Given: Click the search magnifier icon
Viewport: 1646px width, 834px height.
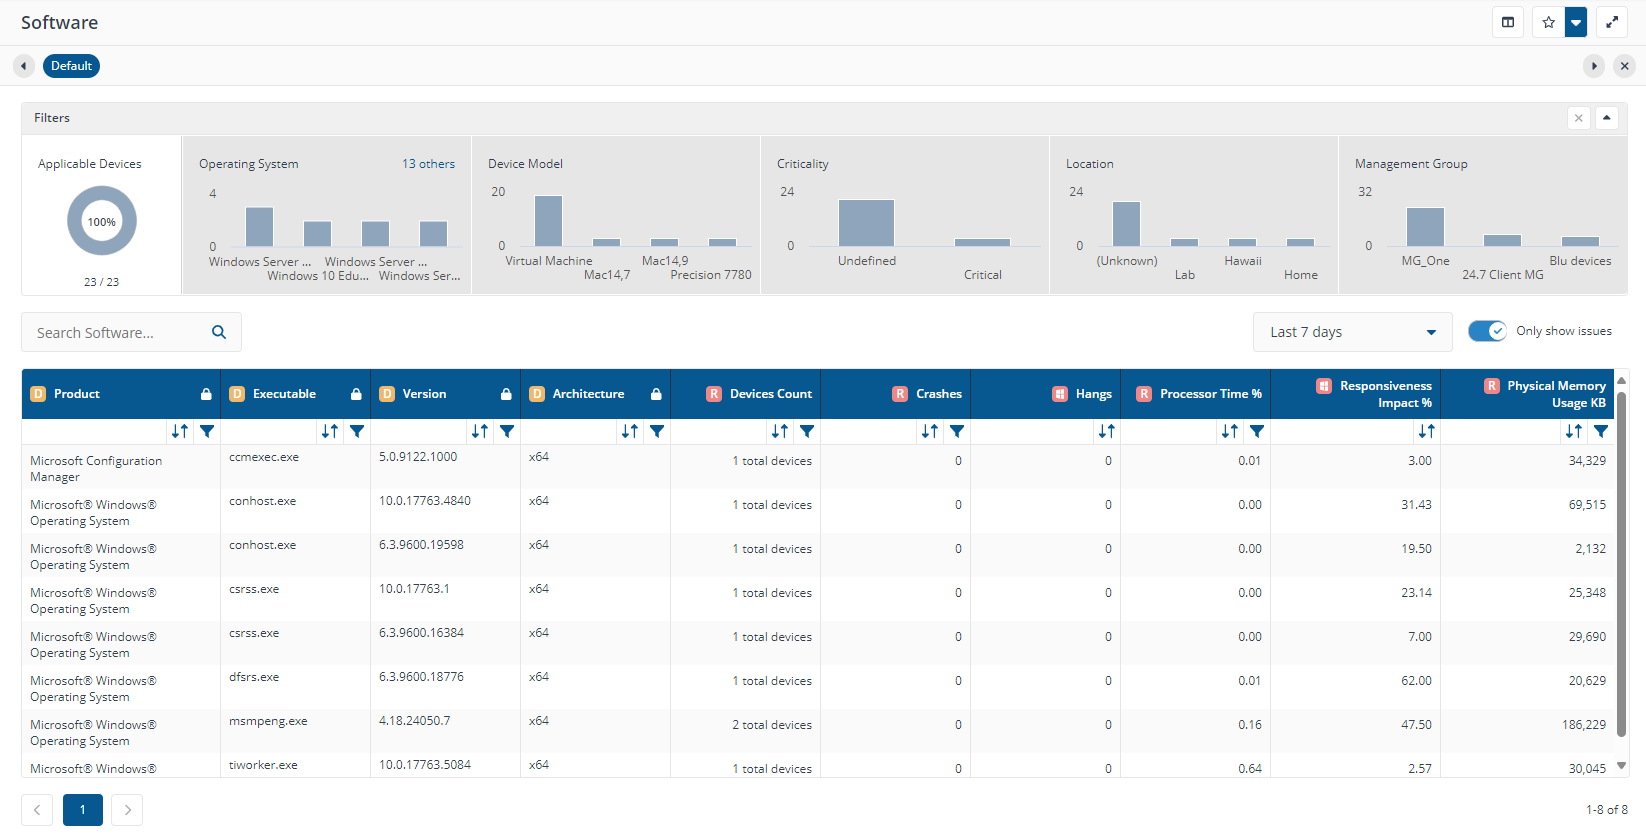Looking at the screenshot, I should click(x=219, y=333).
